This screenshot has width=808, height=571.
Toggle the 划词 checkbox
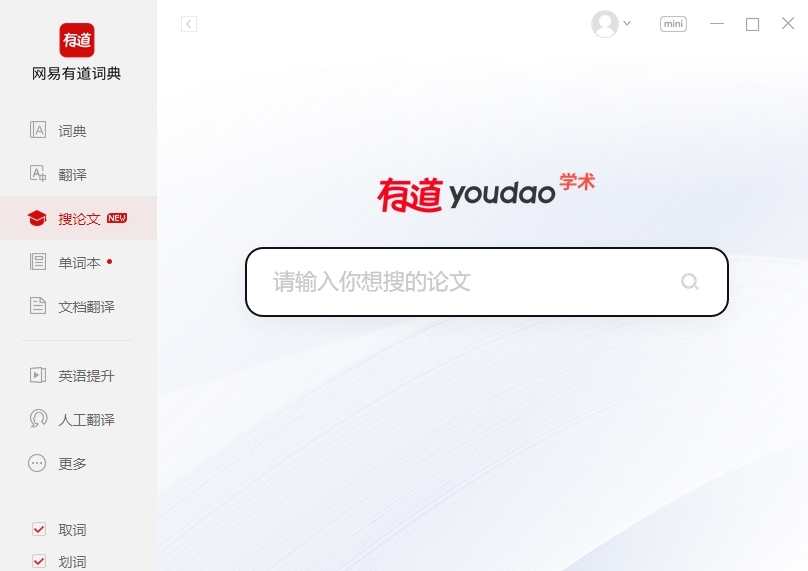pos(39,561)
